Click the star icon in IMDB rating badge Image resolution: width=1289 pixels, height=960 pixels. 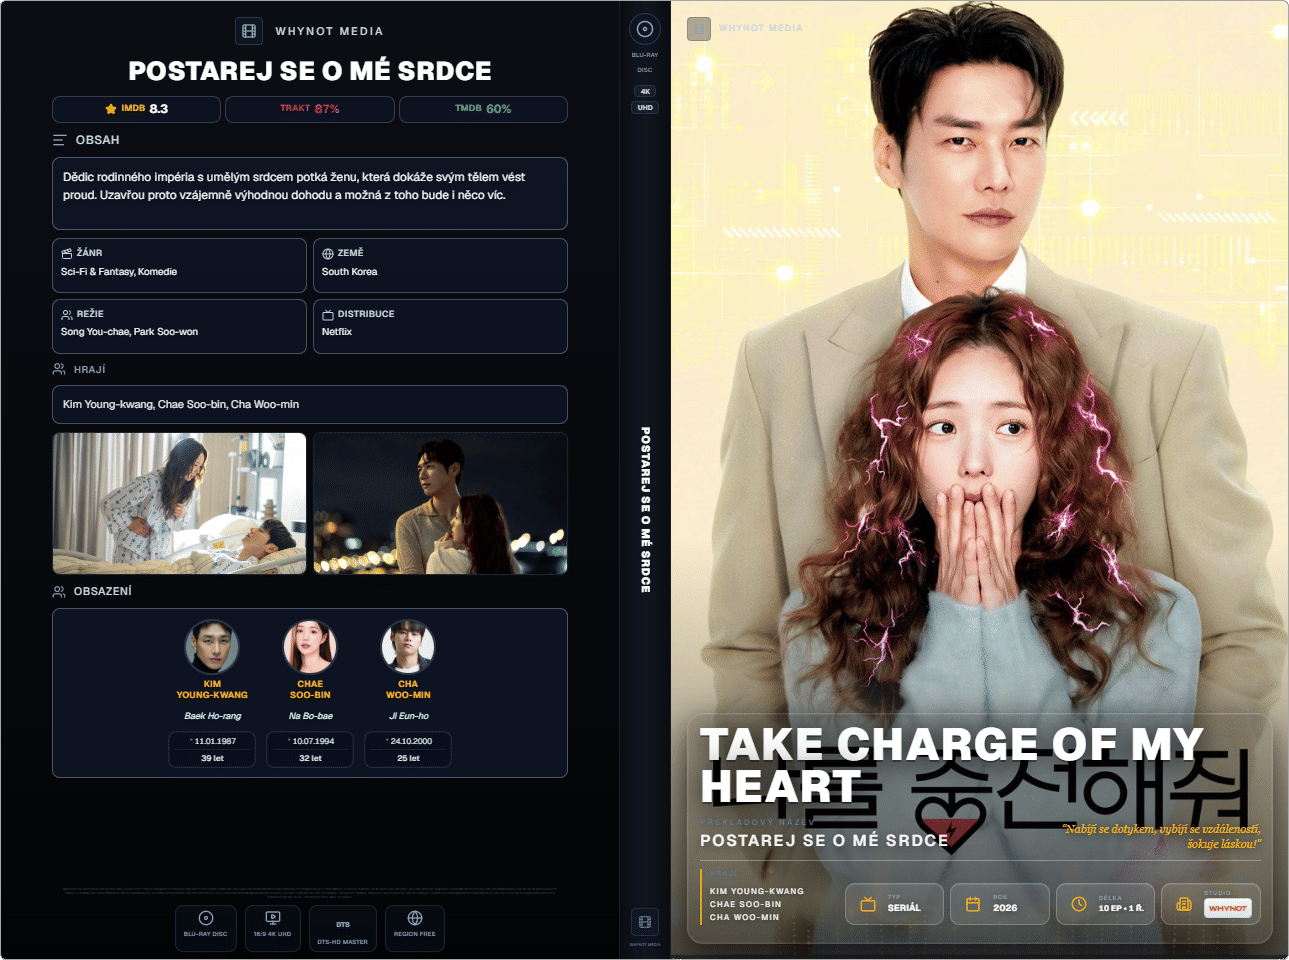[x=111, y=109]
